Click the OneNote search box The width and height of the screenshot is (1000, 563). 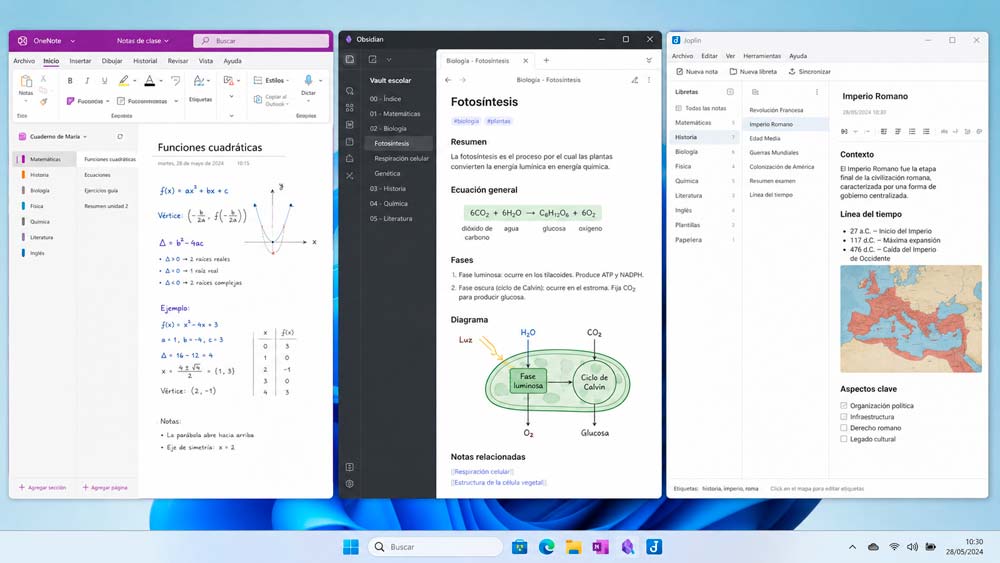tap(261, 41)
